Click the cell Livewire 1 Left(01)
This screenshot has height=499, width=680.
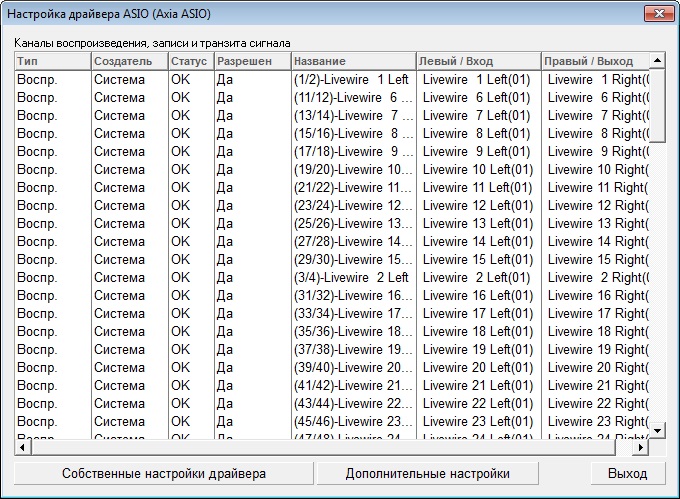click(x=477, y=79)
